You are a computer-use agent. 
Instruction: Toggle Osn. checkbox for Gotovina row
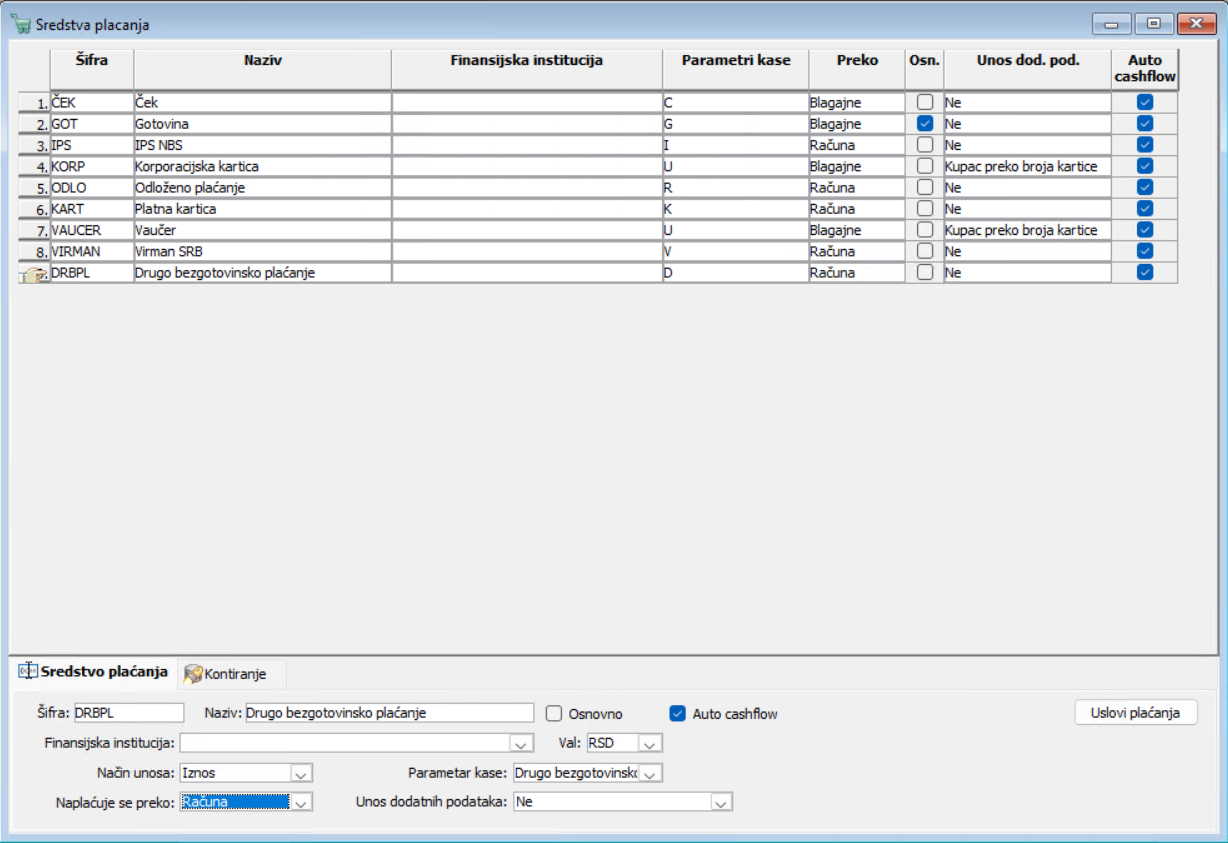(x=925, y=124)
